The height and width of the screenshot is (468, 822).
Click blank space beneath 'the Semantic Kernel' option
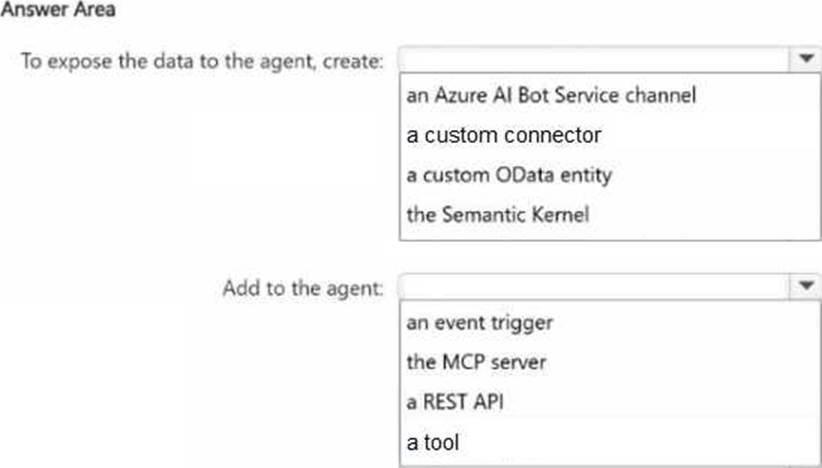click(600, 232)
